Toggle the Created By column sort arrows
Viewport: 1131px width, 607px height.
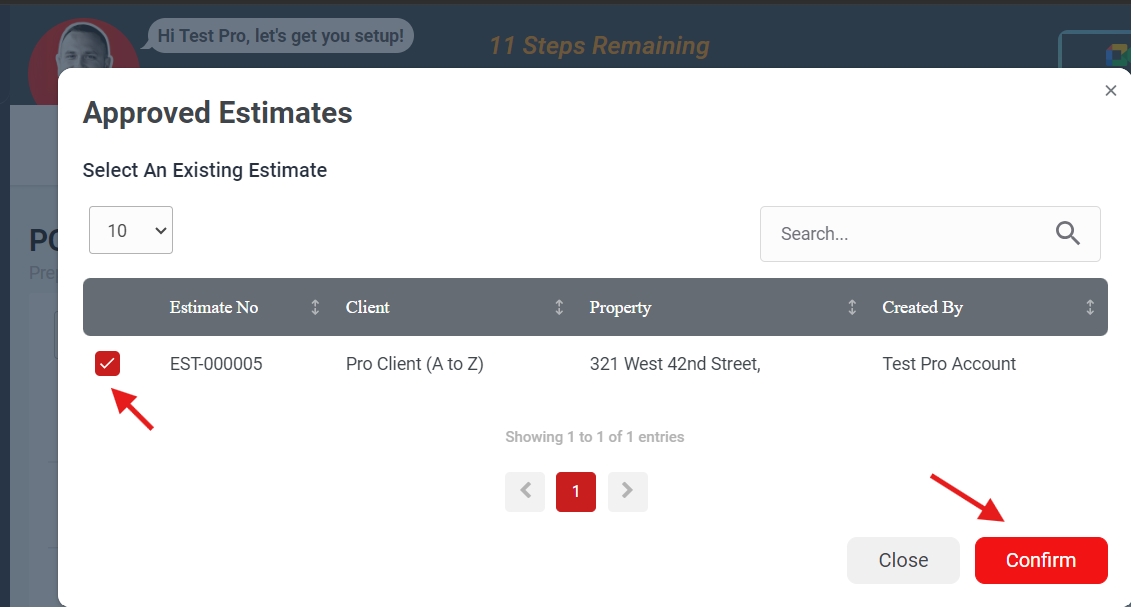1090,307
